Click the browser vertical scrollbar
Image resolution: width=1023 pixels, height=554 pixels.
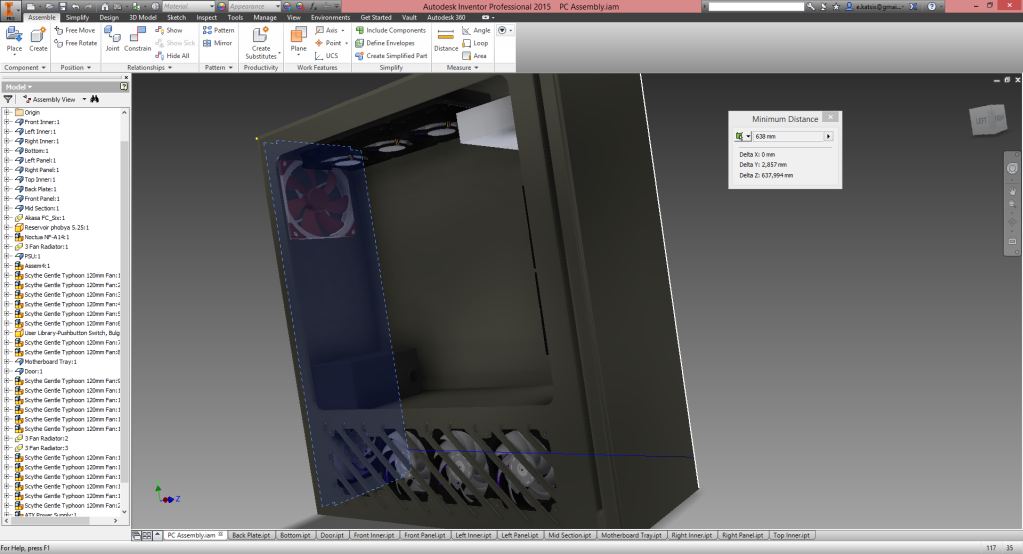pos(124,313)
